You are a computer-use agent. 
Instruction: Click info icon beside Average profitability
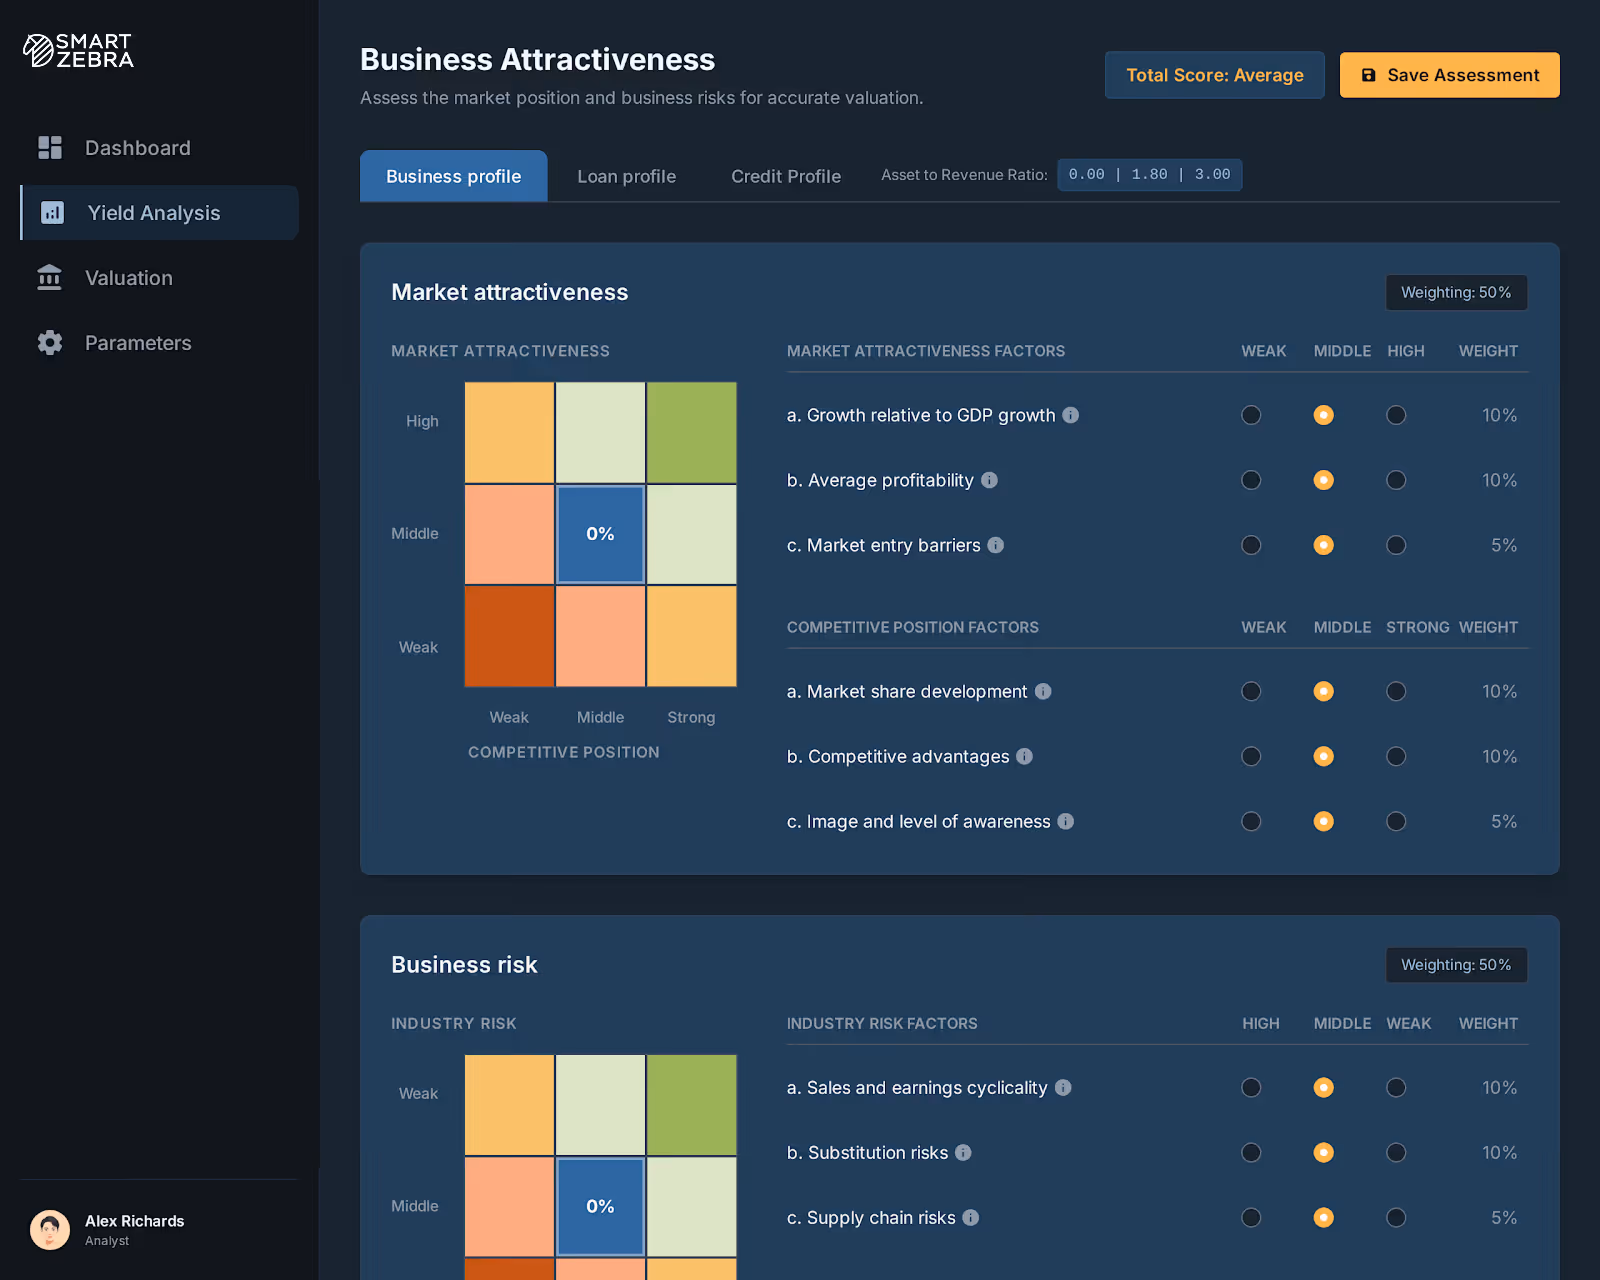click(989, 480)
